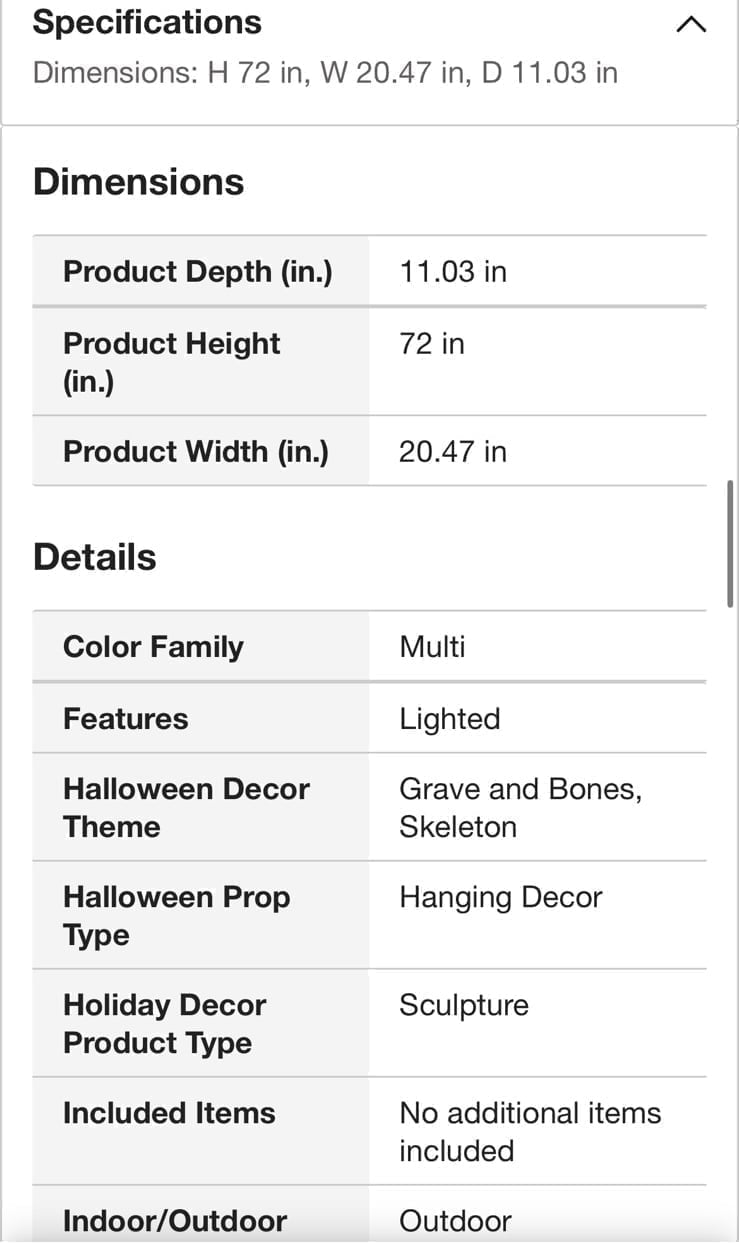Viewport: 739px width, 1245px height.
Task: Click the Grave and Bones, Skeleton value
Action: click(x=521, y=807)
